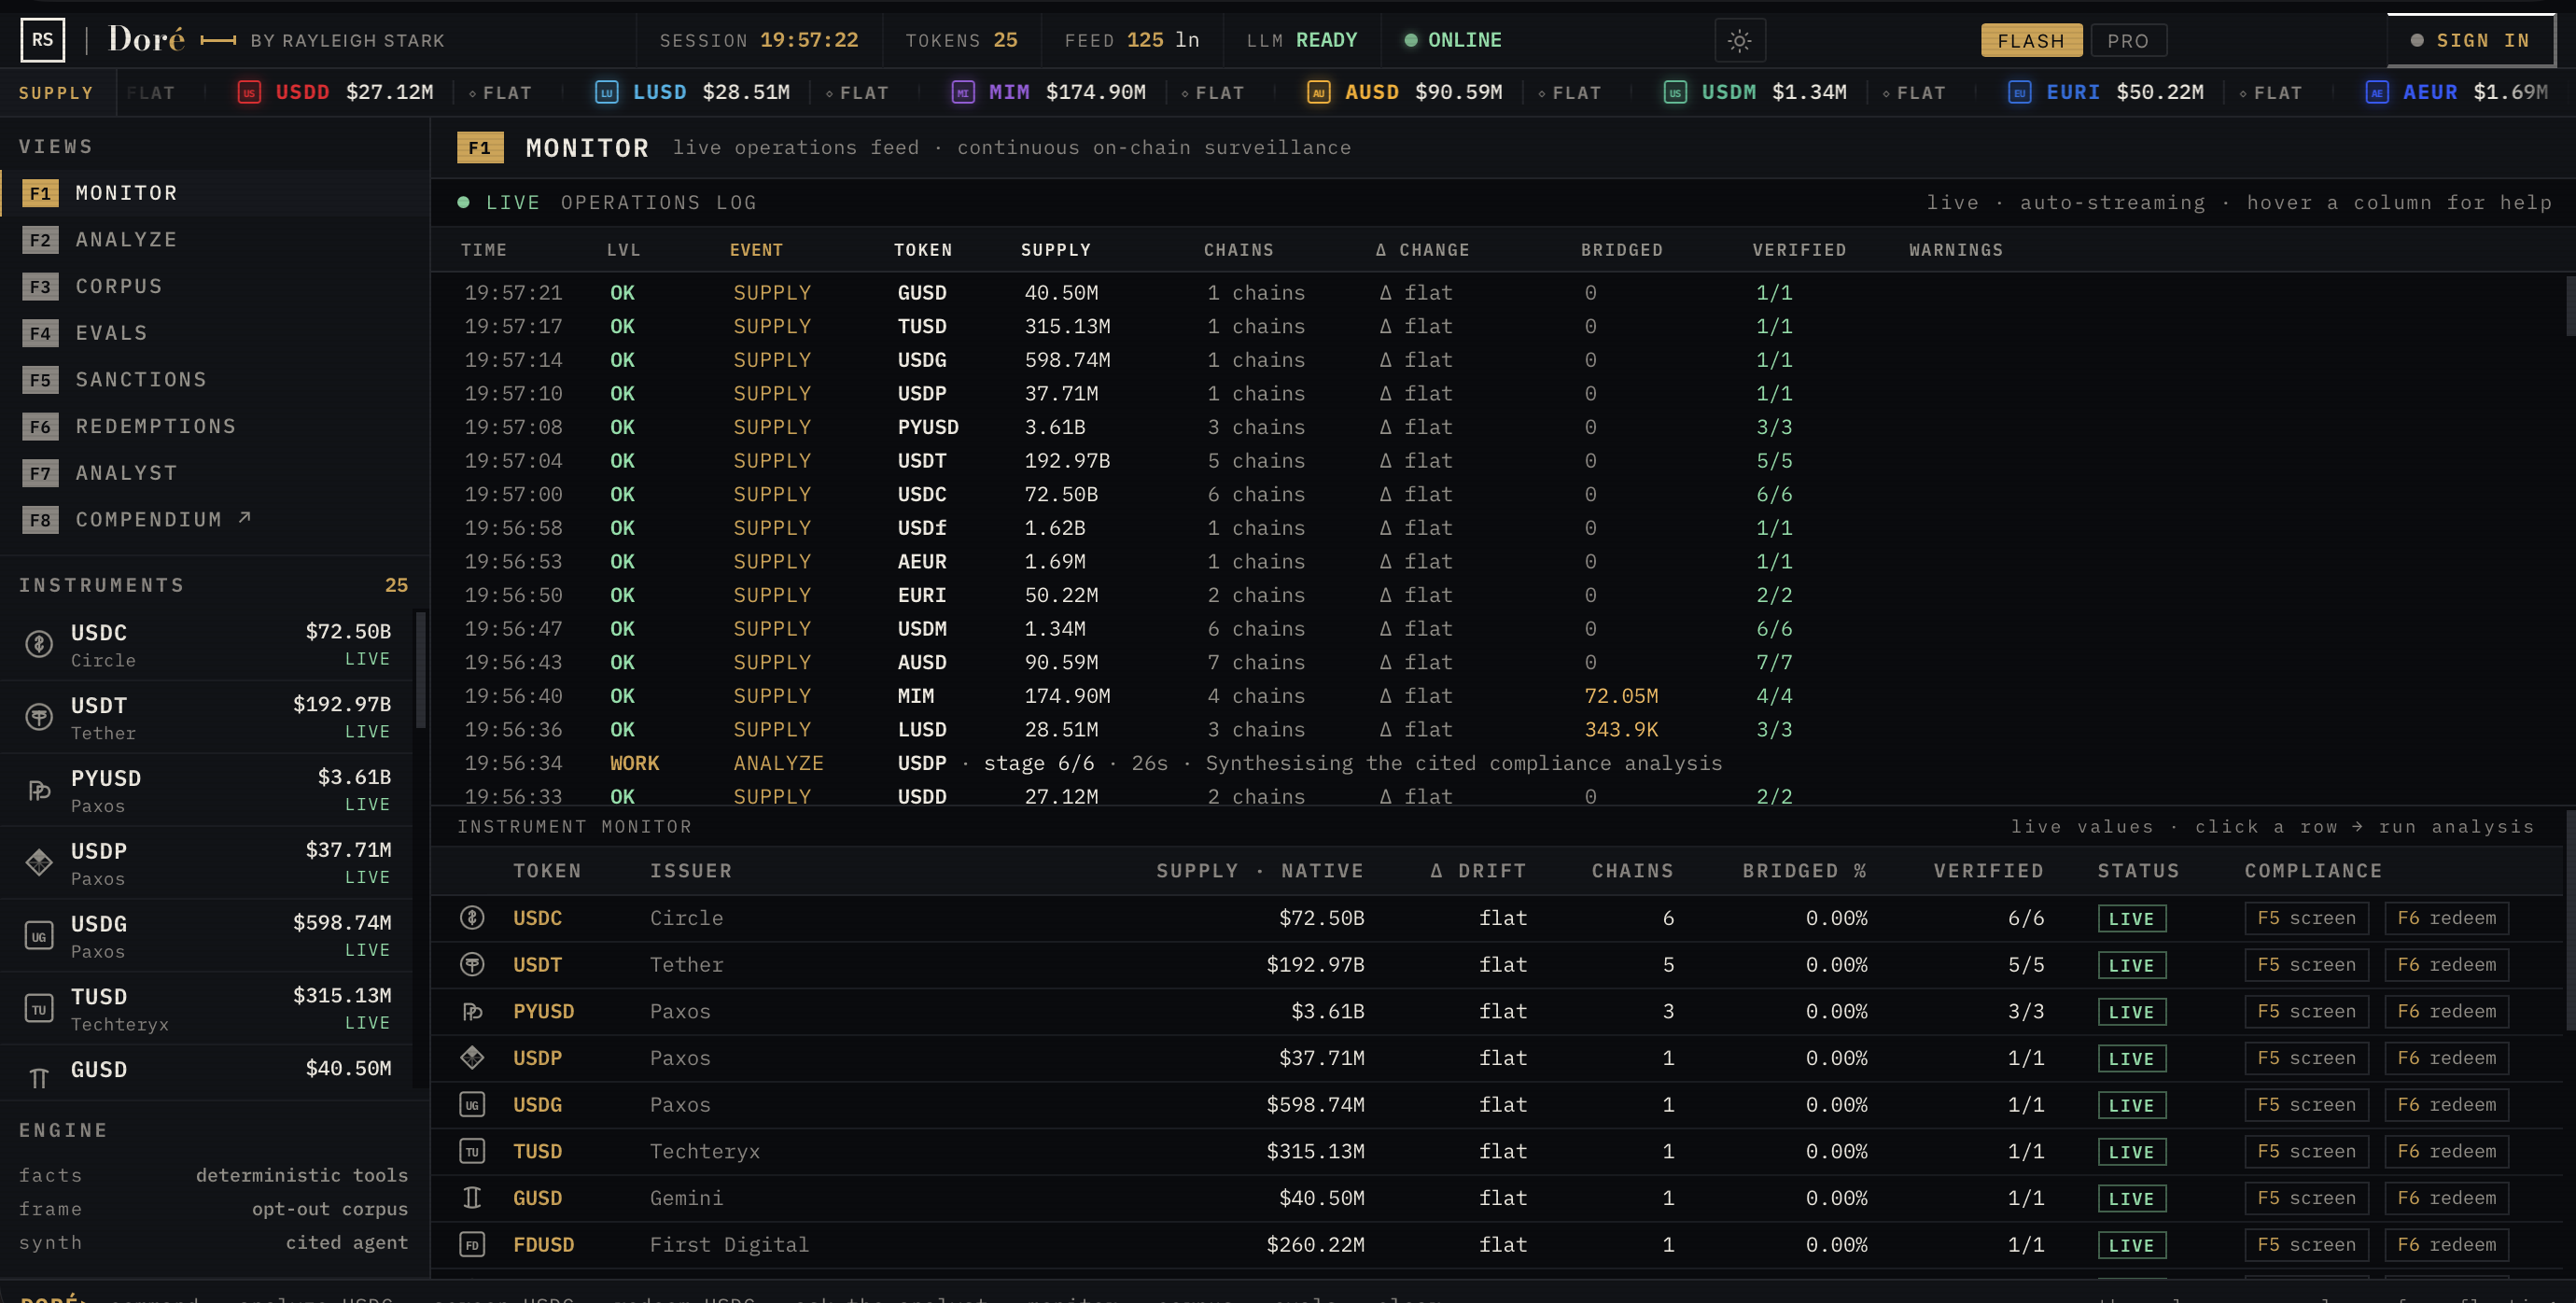This screenshot has width=2576, height=1303.
Task: Click the TUSD icon in Instruments sidebar
Action: click(x=39, y=1009)
